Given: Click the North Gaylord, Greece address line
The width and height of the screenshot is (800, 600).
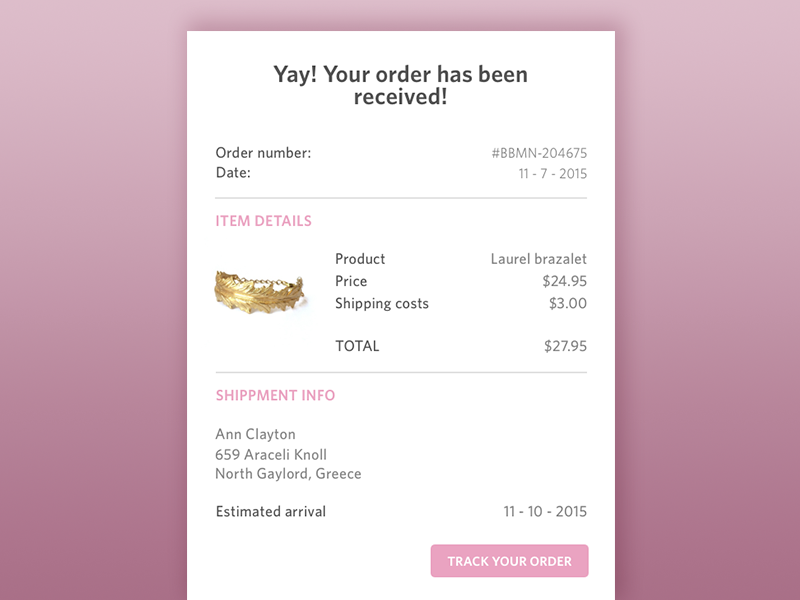Looking at the screenshot, I should point(288,474).
